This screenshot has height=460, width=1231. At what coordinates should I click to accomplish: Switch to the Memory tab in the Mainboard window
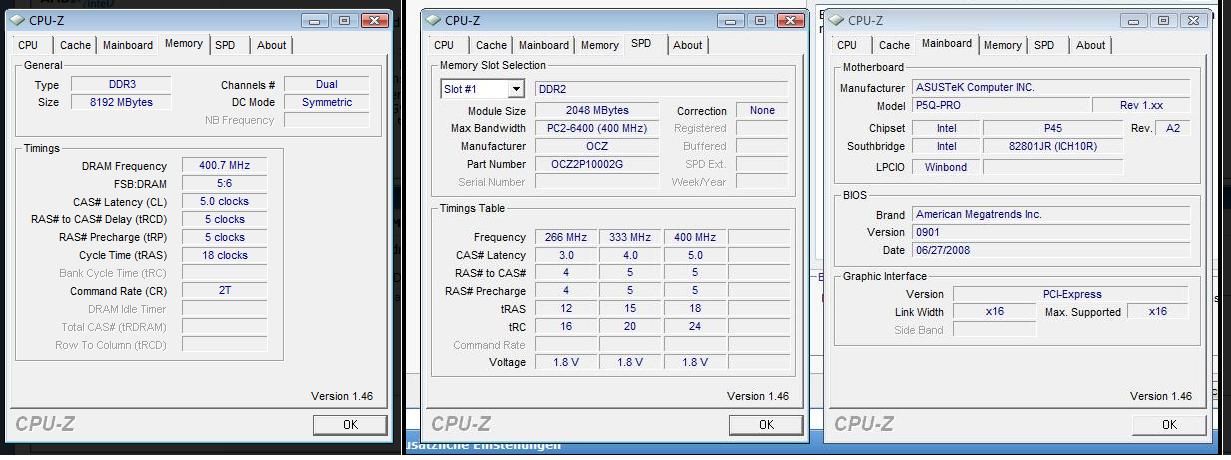[1003, 45]
